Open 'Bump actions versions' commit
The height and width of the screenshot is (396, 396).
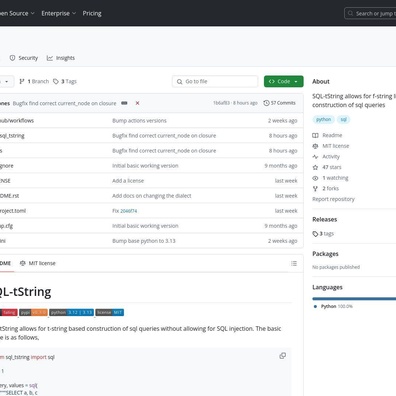tap(139, 121)
